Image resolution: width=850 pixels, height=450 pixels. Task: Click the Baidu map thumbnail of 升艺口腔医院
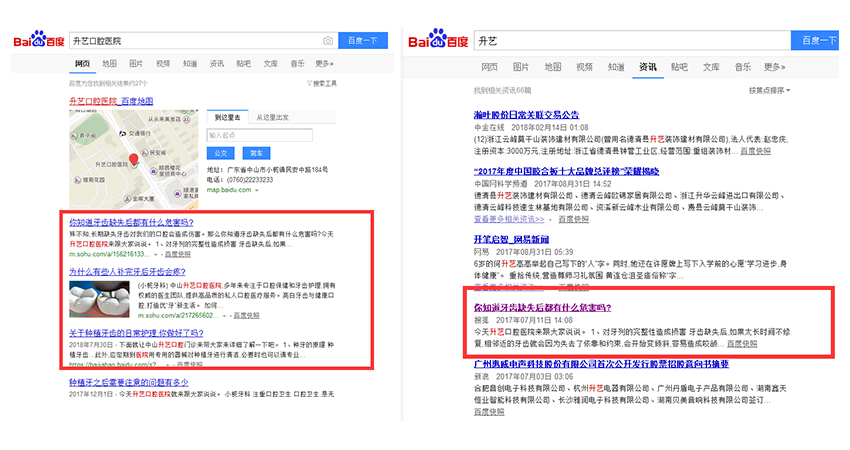pyautogui.click(x=133, y=159)
